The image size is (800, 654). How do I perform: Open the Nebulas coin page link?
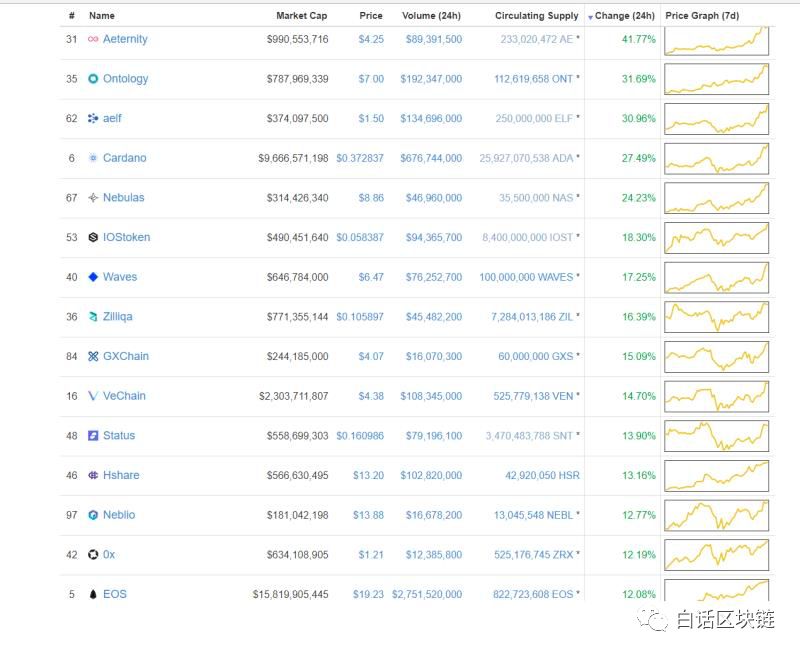pos(123,197)
